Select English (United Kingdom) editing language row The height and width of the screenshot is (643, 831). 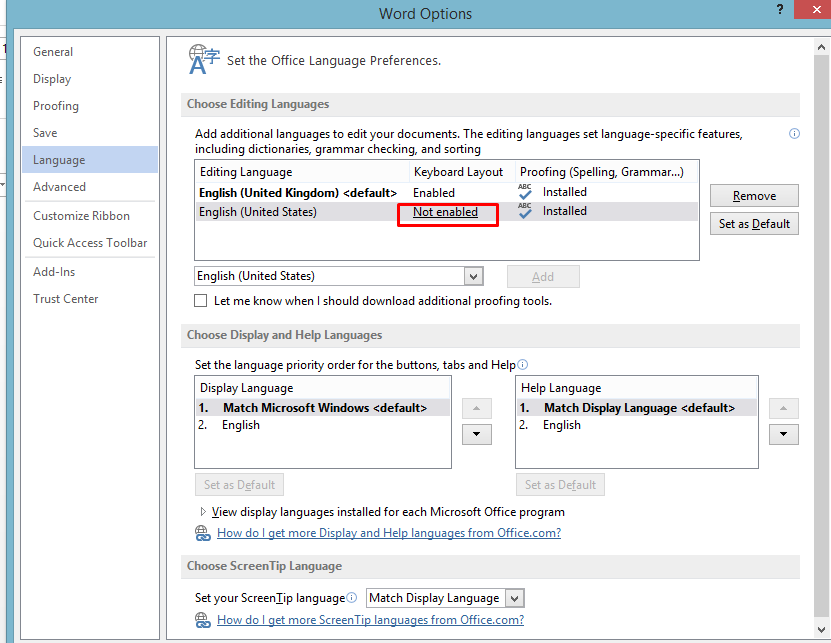tap(447, 192)
